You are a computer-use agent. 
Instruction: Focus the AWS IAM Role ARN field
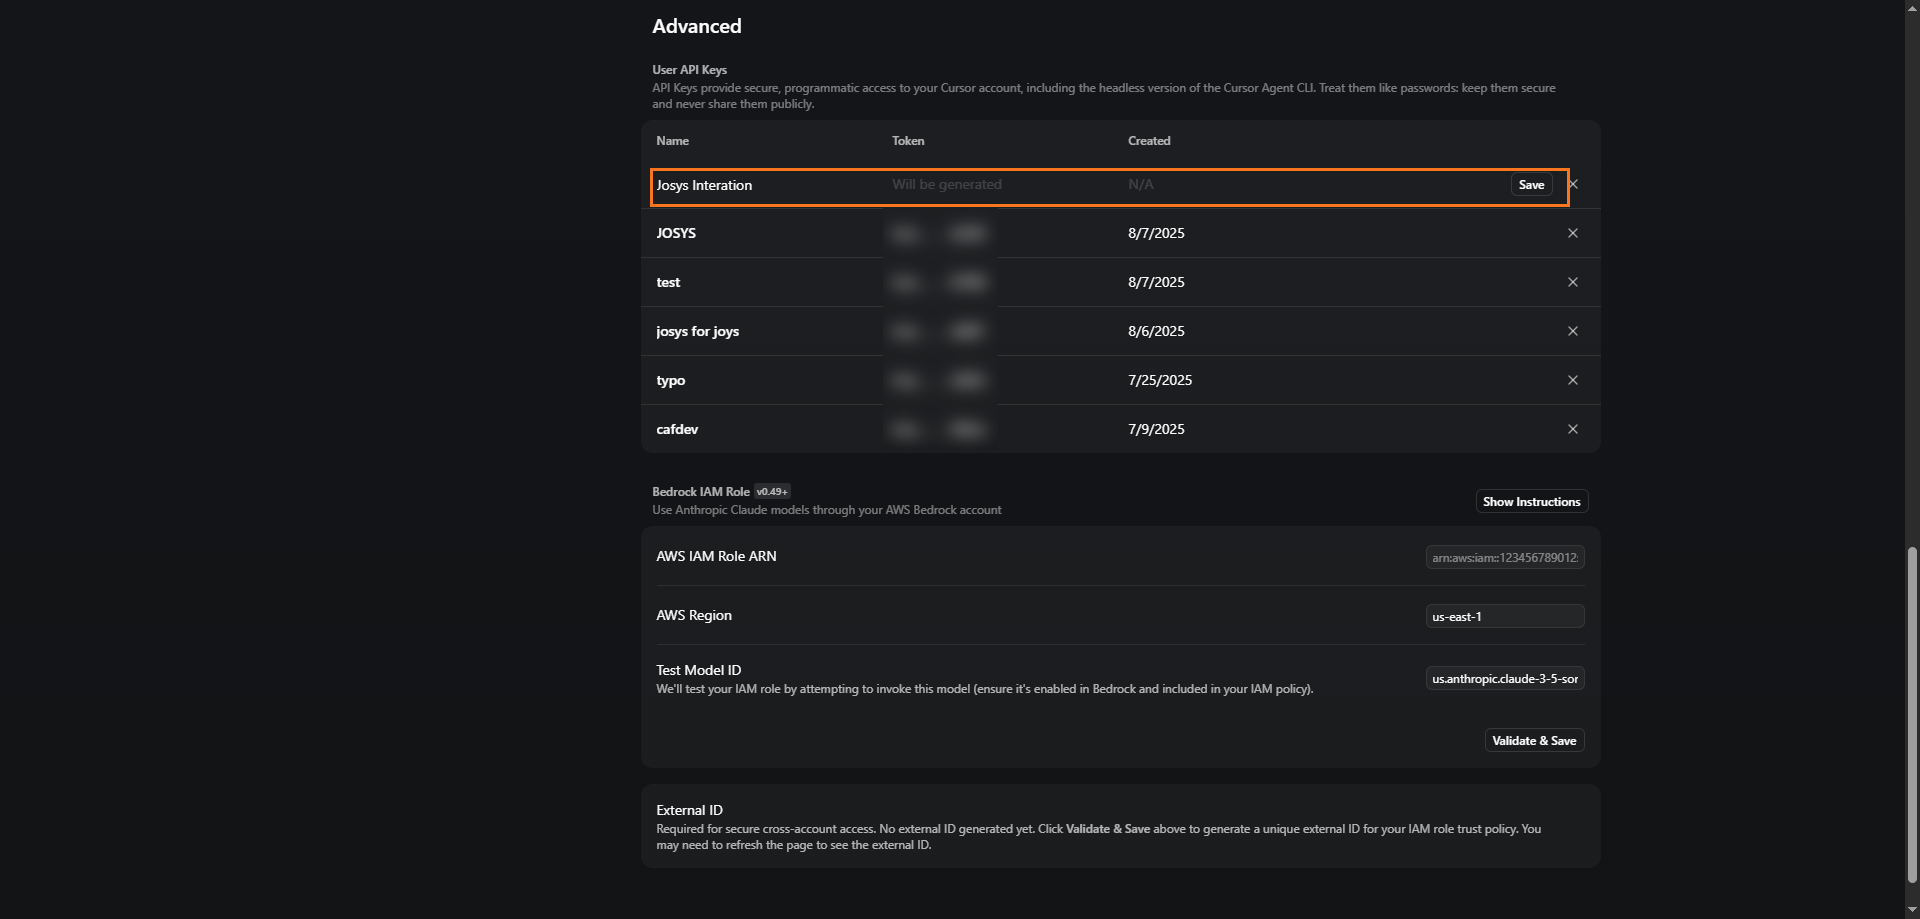pos(1504,558)
